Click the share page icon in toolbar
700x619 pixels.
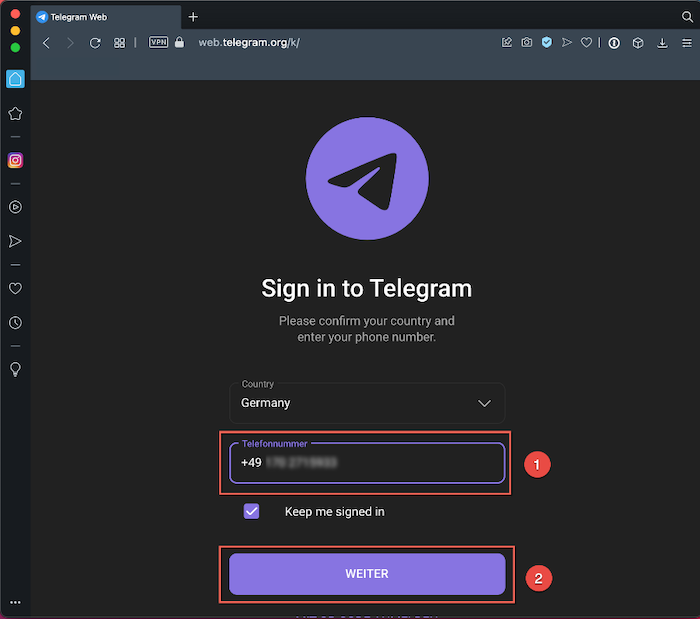[507, 42]
